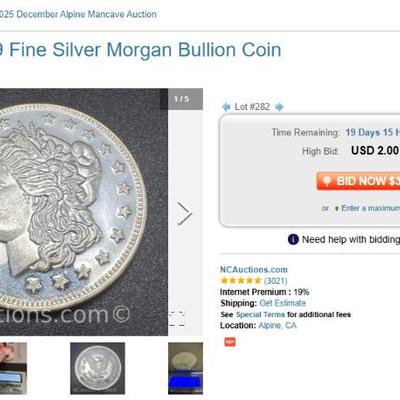Open the NCAuctions.com seller link

(254, 269)
